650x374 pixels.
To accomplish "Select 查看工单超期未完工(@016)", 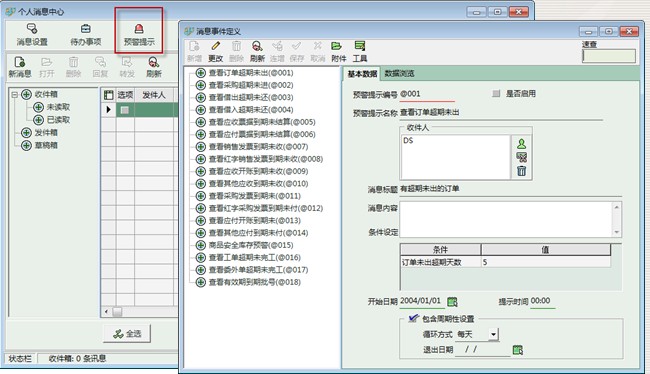I will click(x=255, y=257).
